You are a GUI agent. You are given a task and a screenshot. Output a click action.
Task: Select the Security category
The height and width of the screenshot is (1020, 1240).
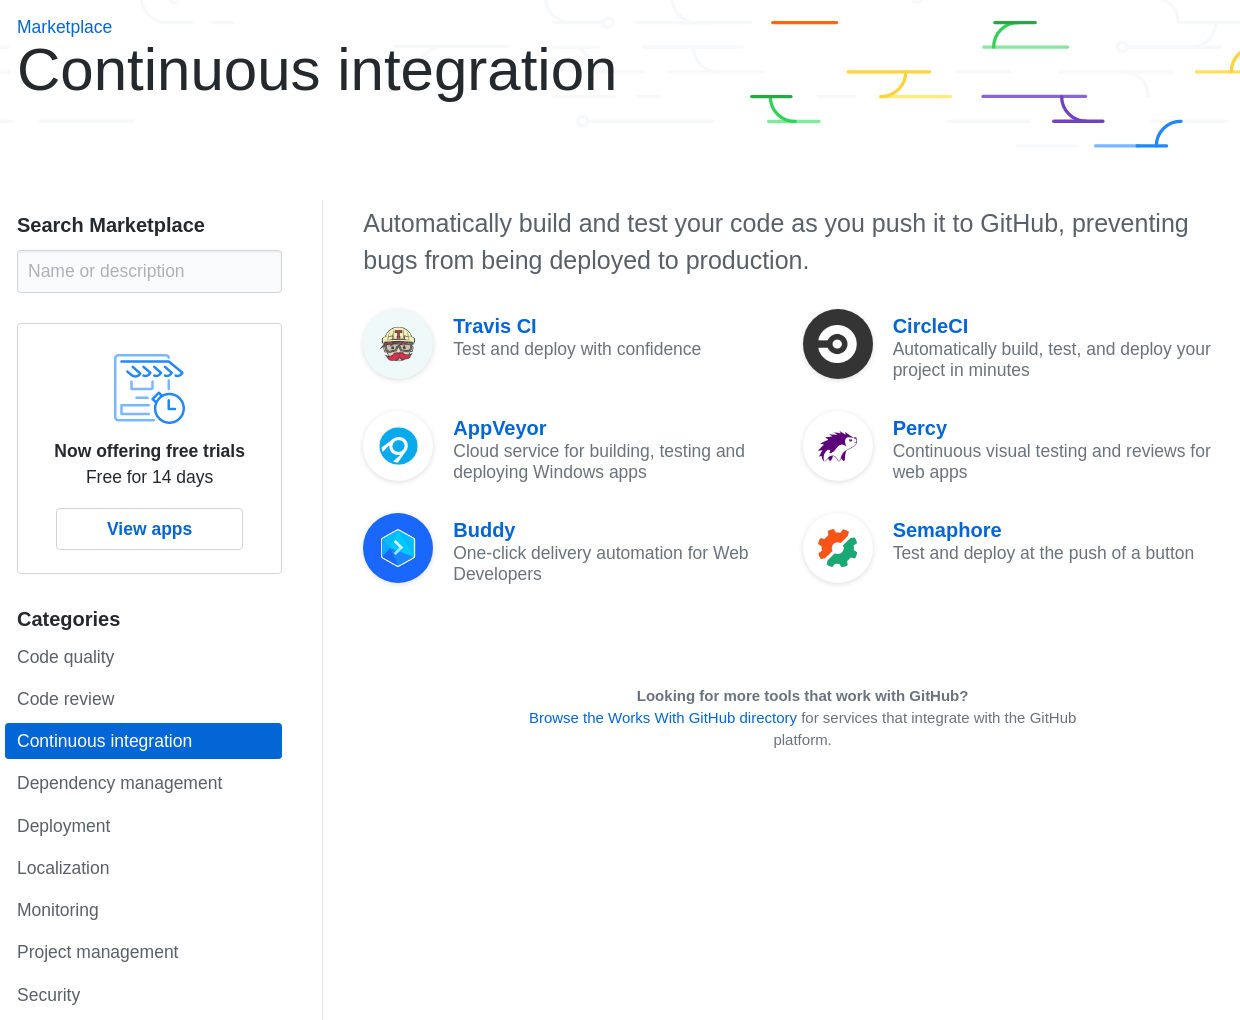(48, 994)
